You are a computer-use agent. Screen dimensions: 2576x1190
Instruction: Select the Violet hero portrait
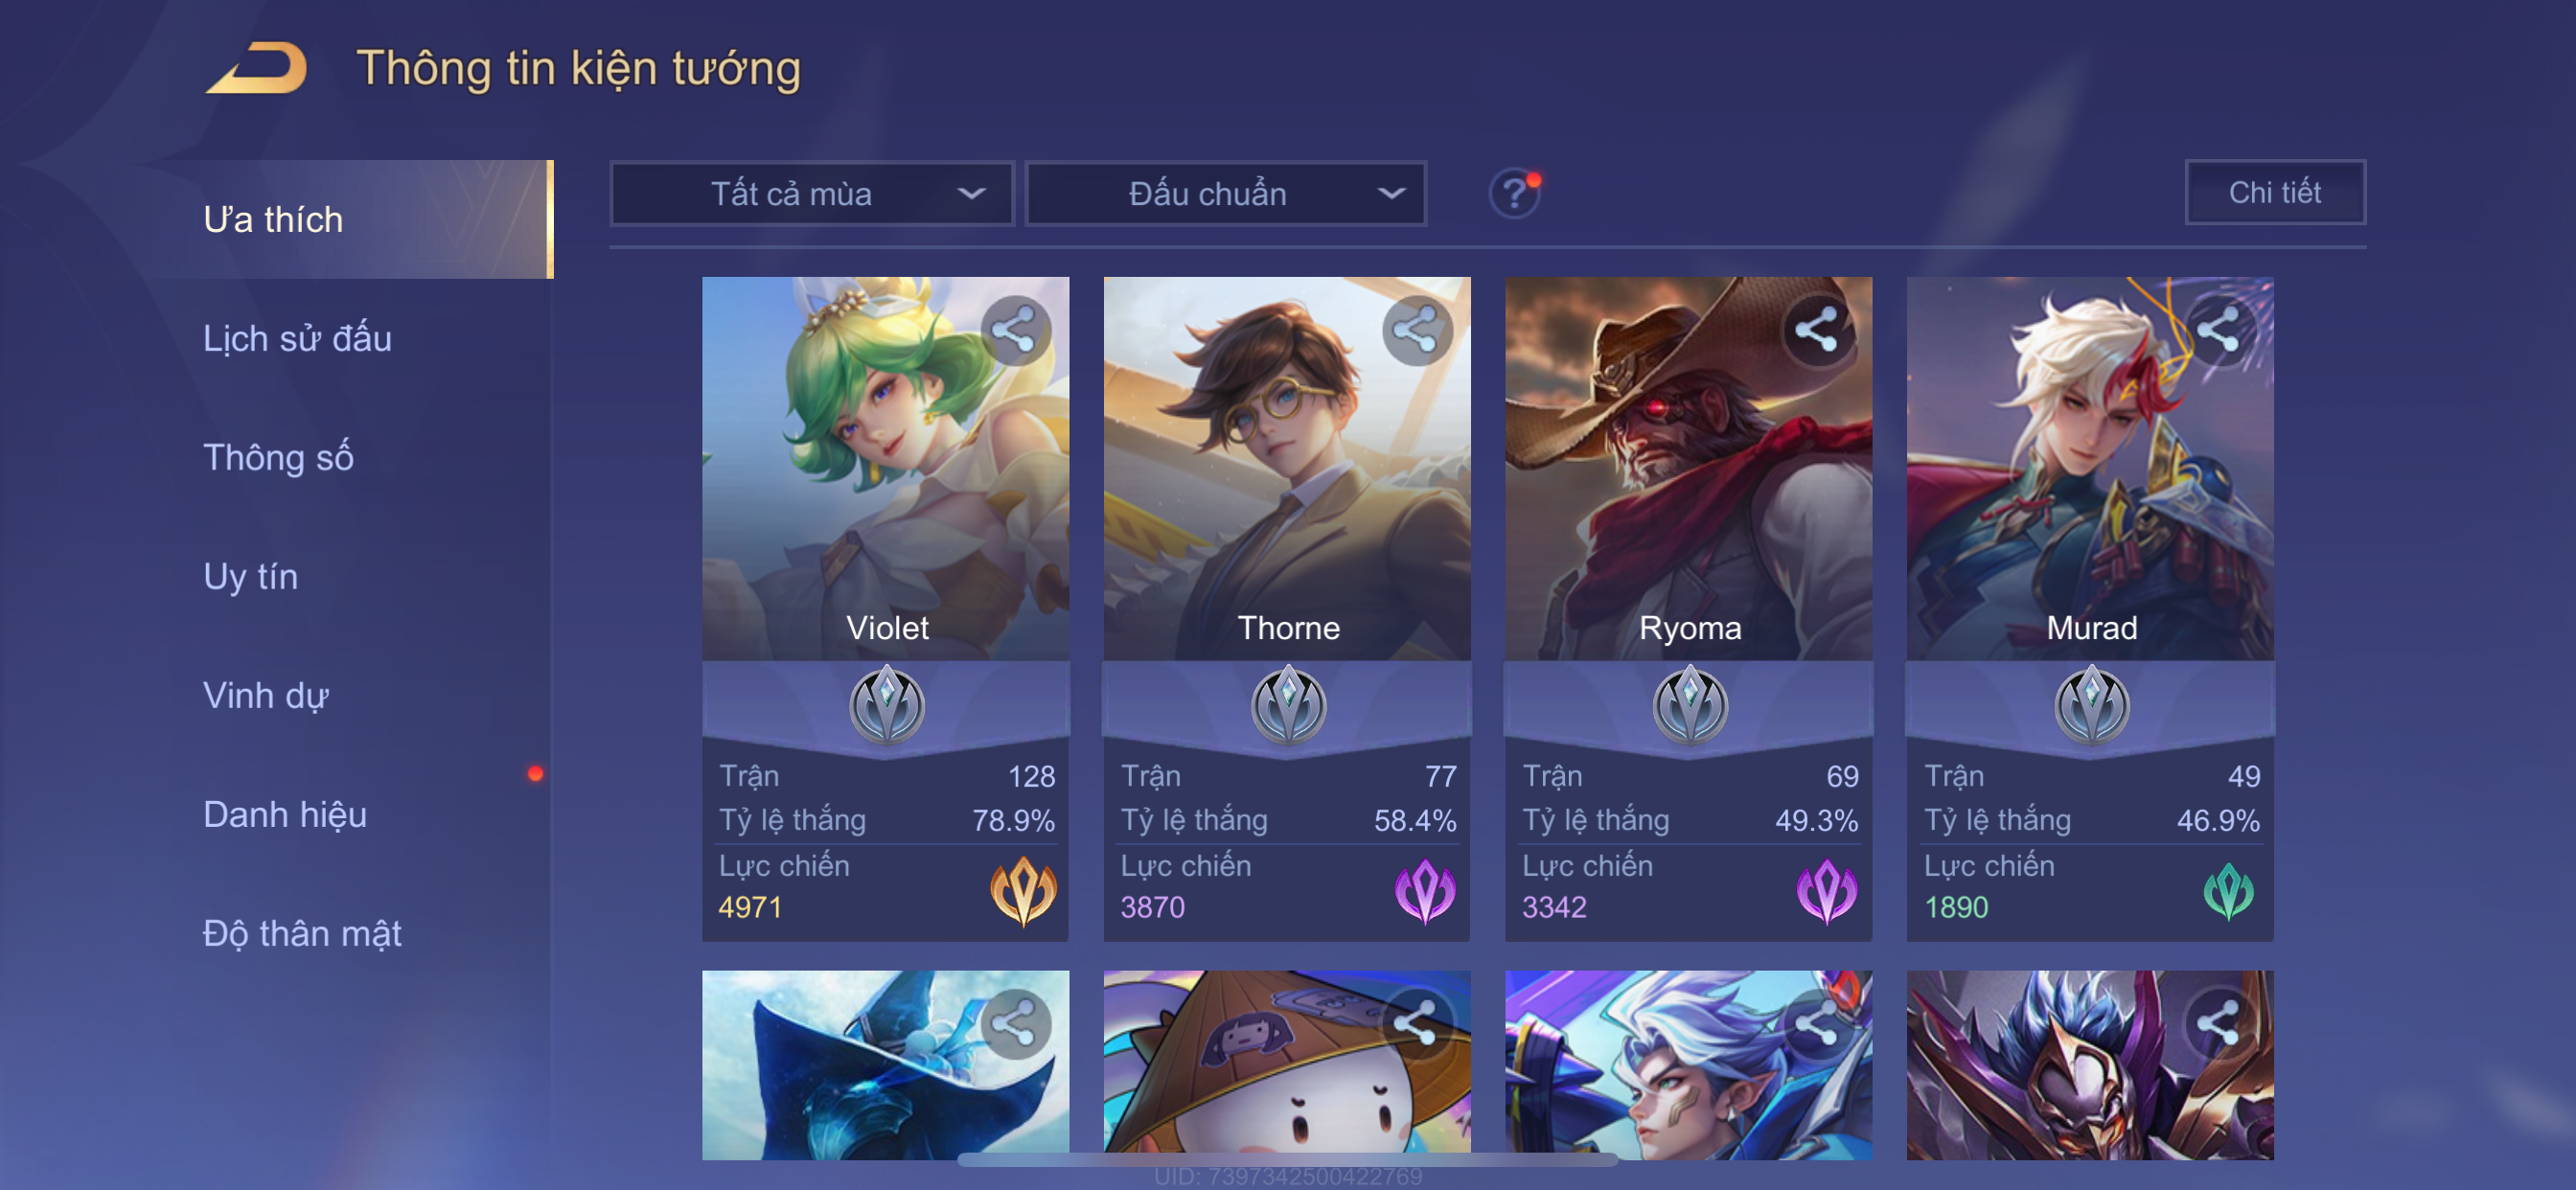tap(885, 468)
